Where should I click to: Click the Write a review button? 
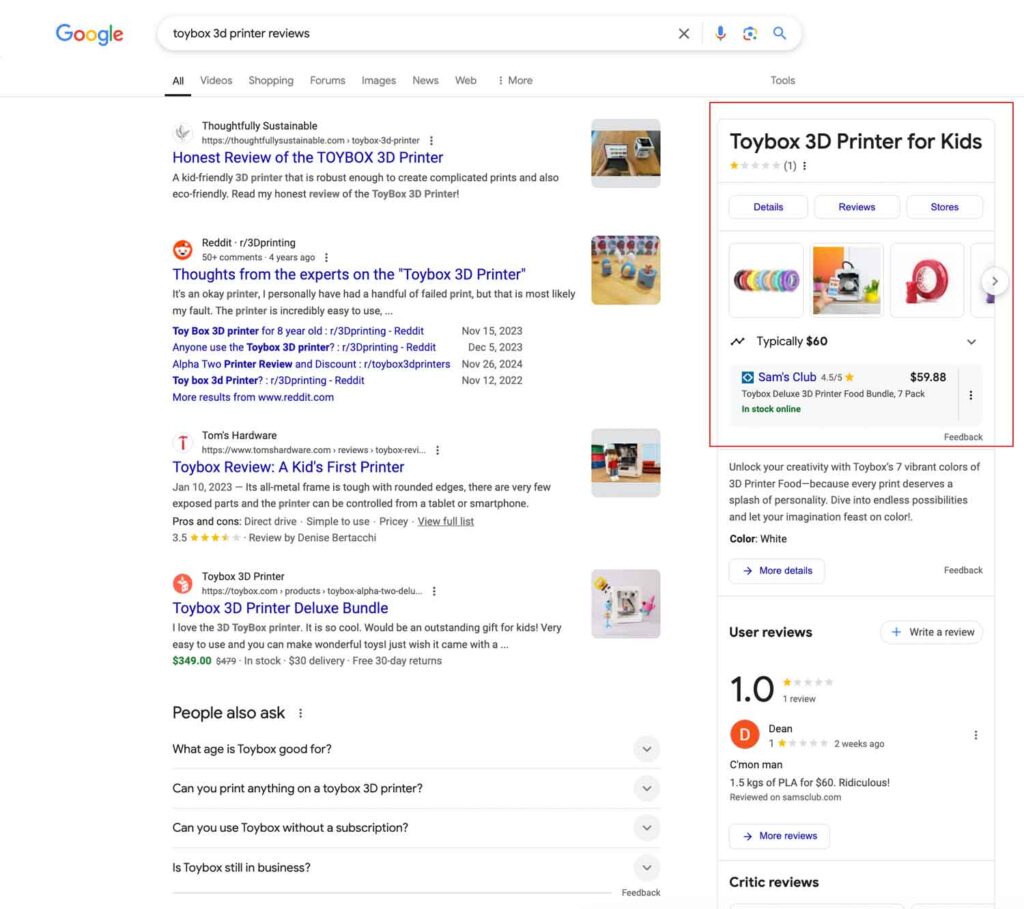[931, 632]
